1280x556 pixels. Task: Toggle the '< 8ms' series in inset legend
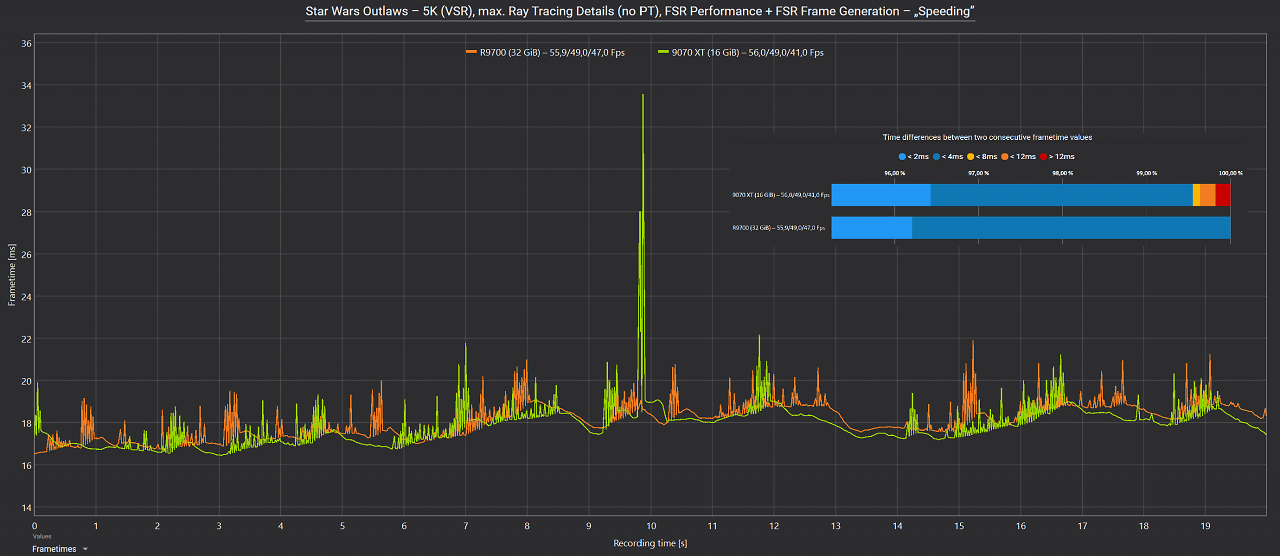coord(984,156)
